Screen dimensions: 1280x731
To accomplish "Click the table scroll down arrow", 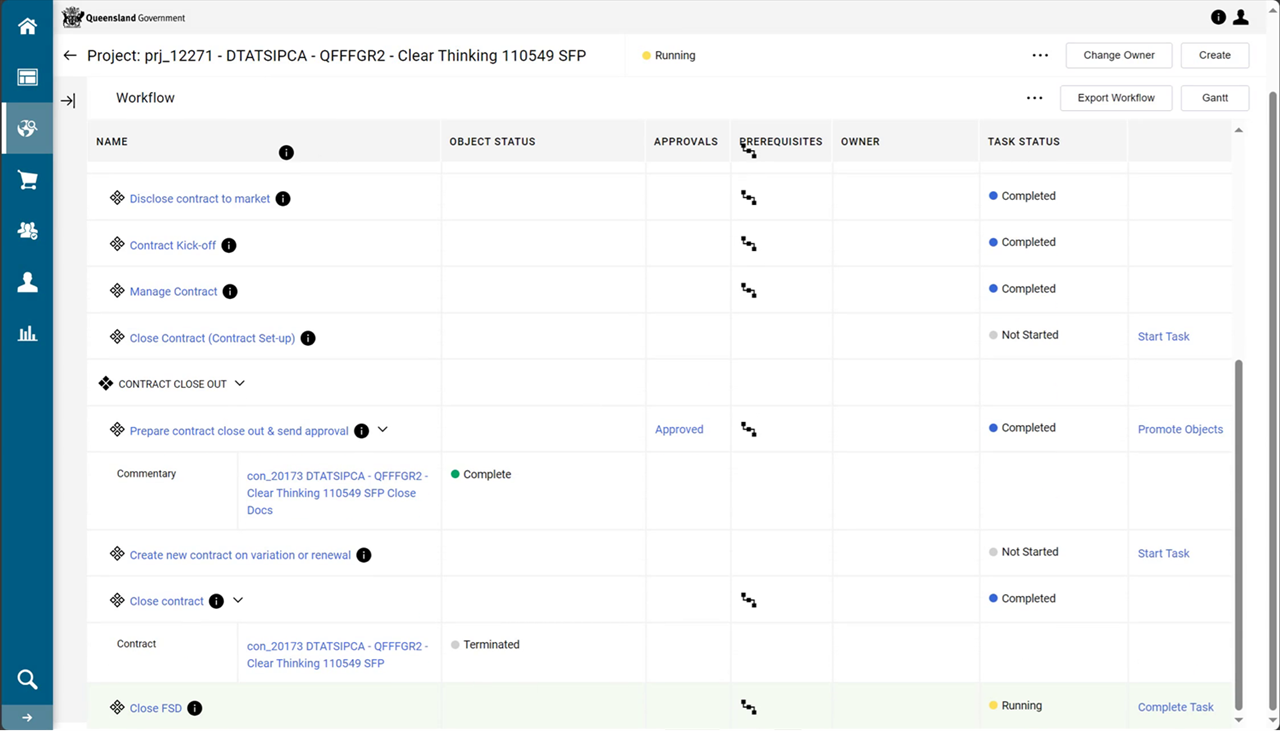I will (1239, 720).
